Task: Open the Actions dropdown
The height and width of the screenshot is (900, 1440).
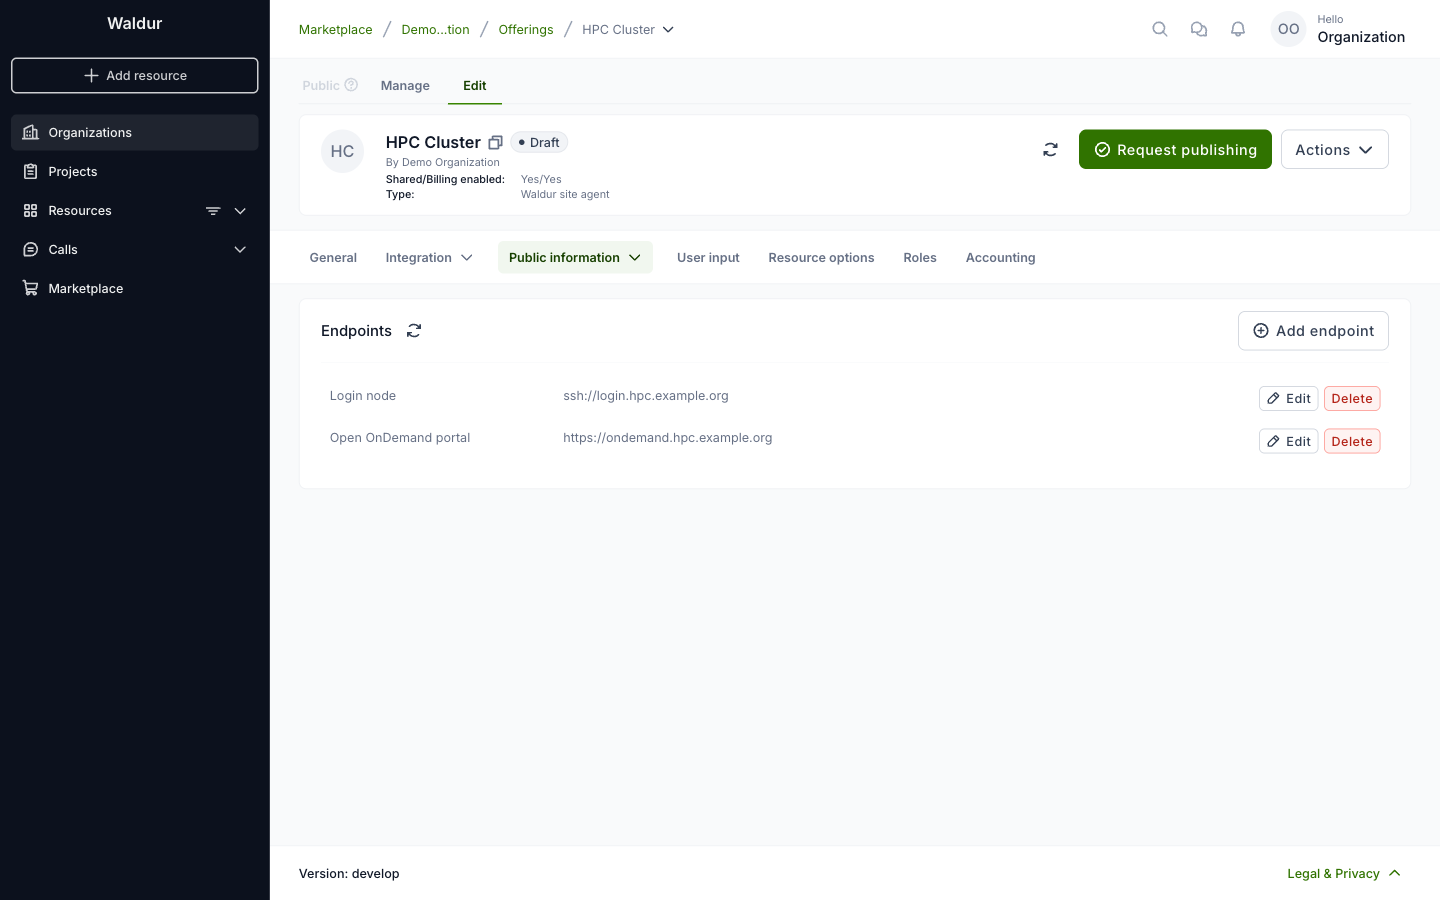Action: click(1334, 150)
